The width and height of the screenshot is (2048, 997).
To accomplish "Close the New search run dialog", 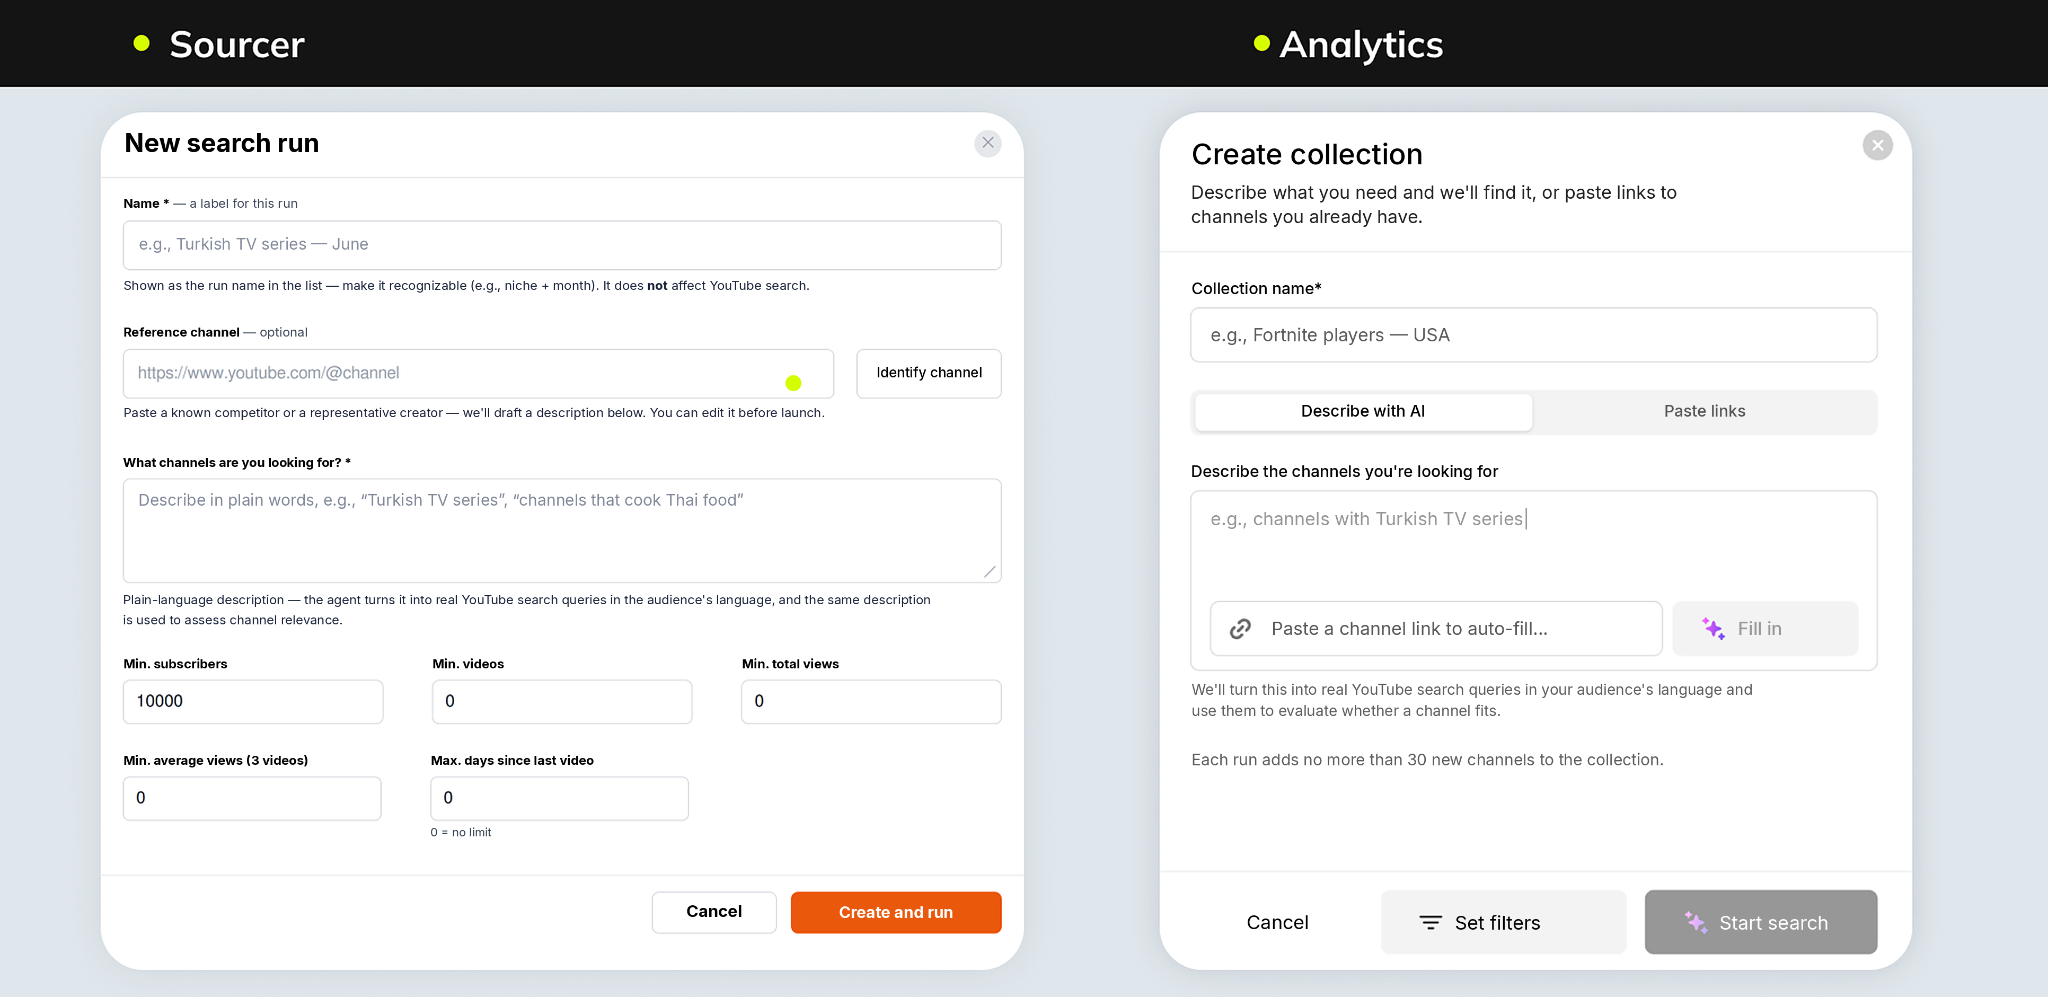I will point(988,143).
